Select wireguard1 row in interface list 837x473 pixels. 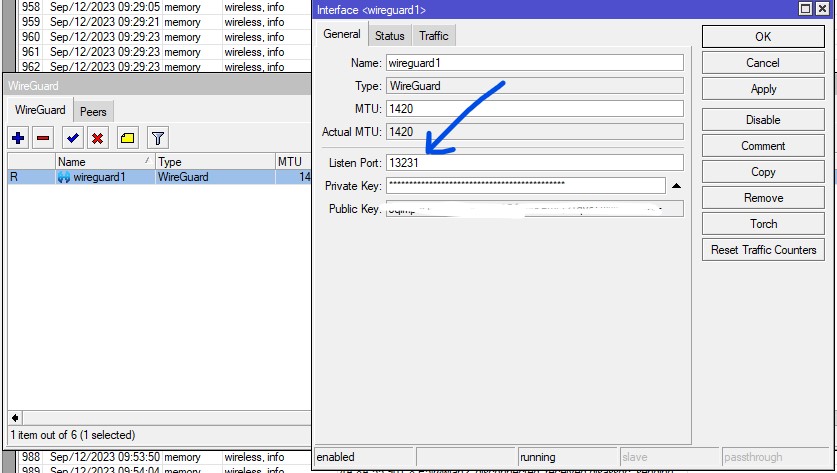[159, 177]
